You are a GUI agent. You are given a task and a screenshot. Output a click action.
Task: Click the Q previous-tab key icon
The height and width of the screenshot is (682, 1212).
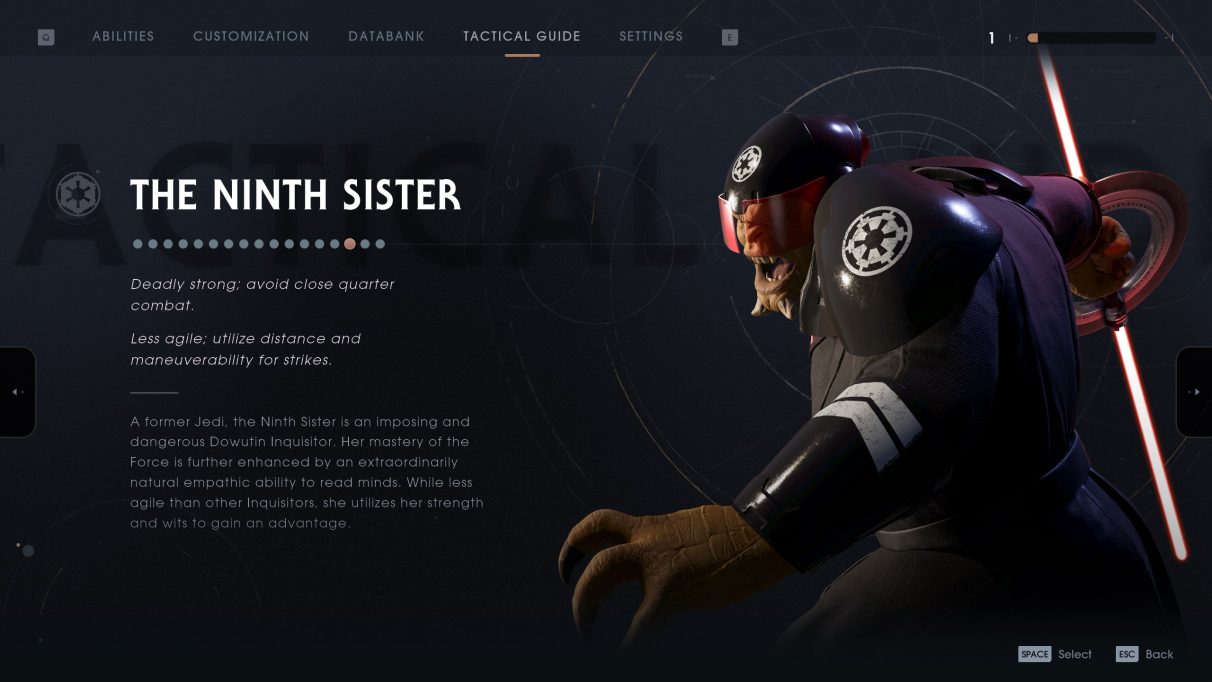pos(46,37)
